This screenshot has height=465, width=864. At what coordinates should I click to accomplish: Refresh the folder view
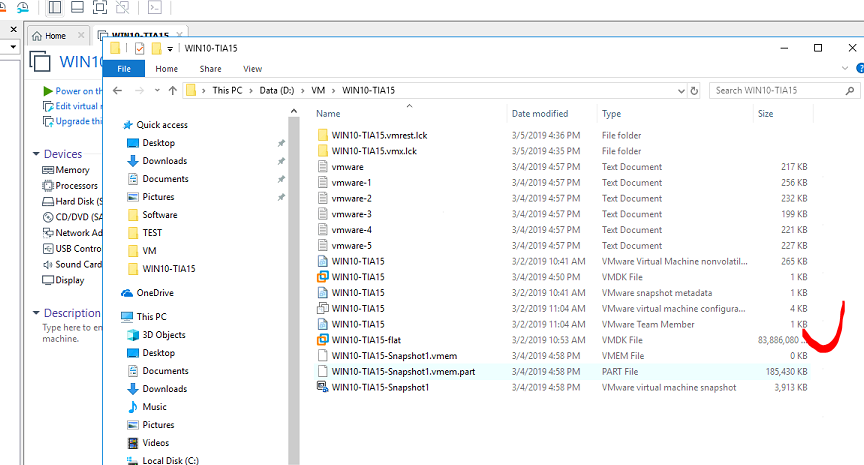[694, 91]
